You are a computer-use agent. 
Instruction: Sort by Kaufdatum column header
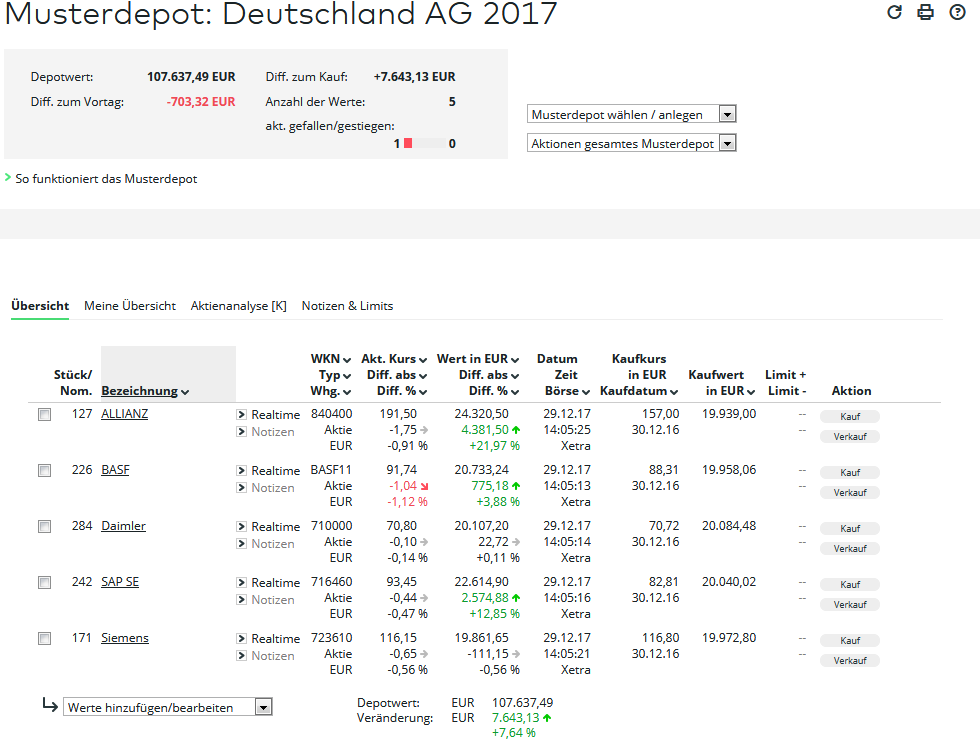point(639,391)
